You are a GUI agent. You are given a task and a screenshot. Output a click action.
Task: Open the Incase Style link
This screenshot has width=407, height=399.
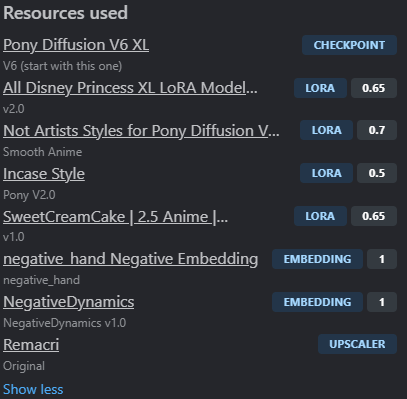pyautogui.click(x=44, y=174)
